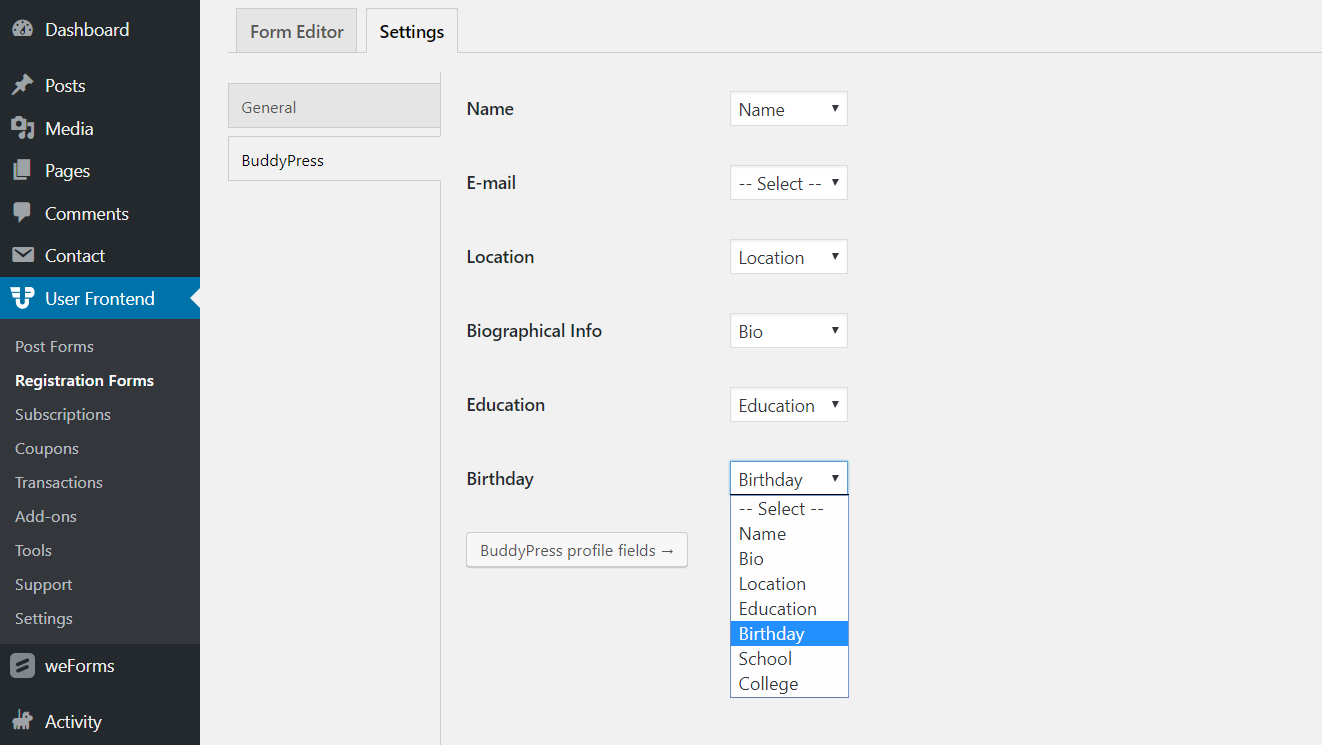Click the Comments speech bubble icon
1322x745 pixels.
click(x=22, y=213)
